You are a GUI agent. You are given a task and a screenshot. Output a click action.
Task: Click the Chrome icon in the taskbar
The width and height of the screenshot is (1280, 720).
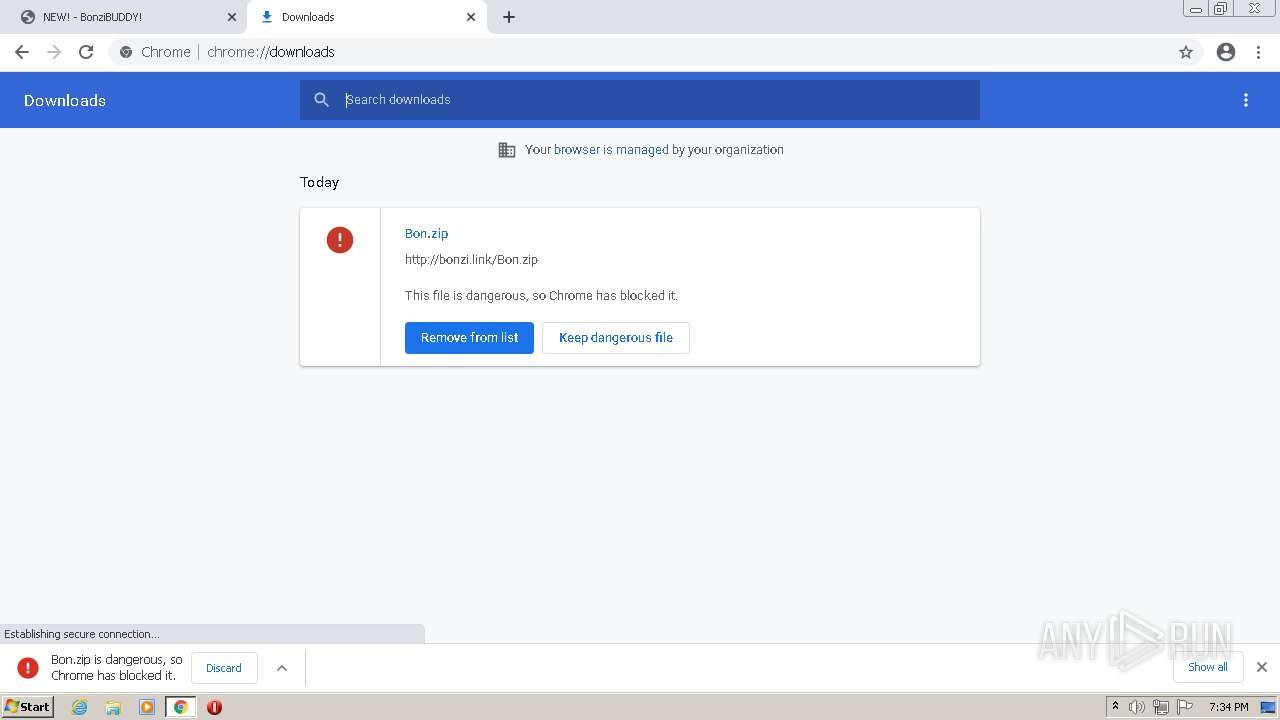pyautogui.click(x=181, y=707)
